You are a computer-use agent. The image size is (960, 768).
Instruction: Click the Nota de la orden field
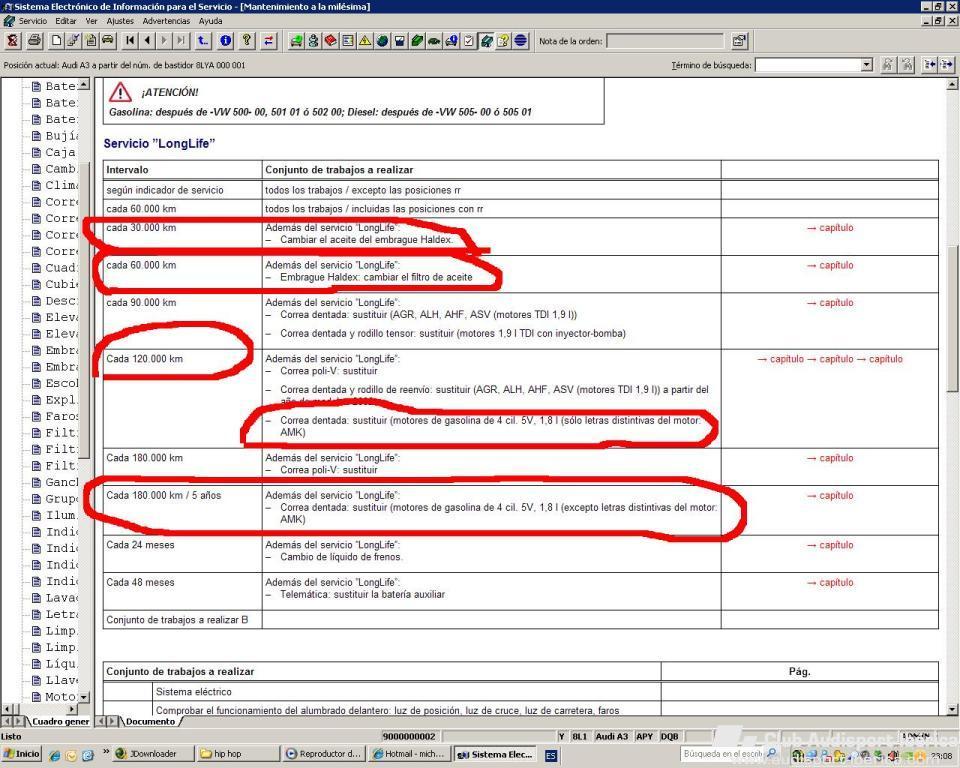pyautogui.click(x=664, y=41)
